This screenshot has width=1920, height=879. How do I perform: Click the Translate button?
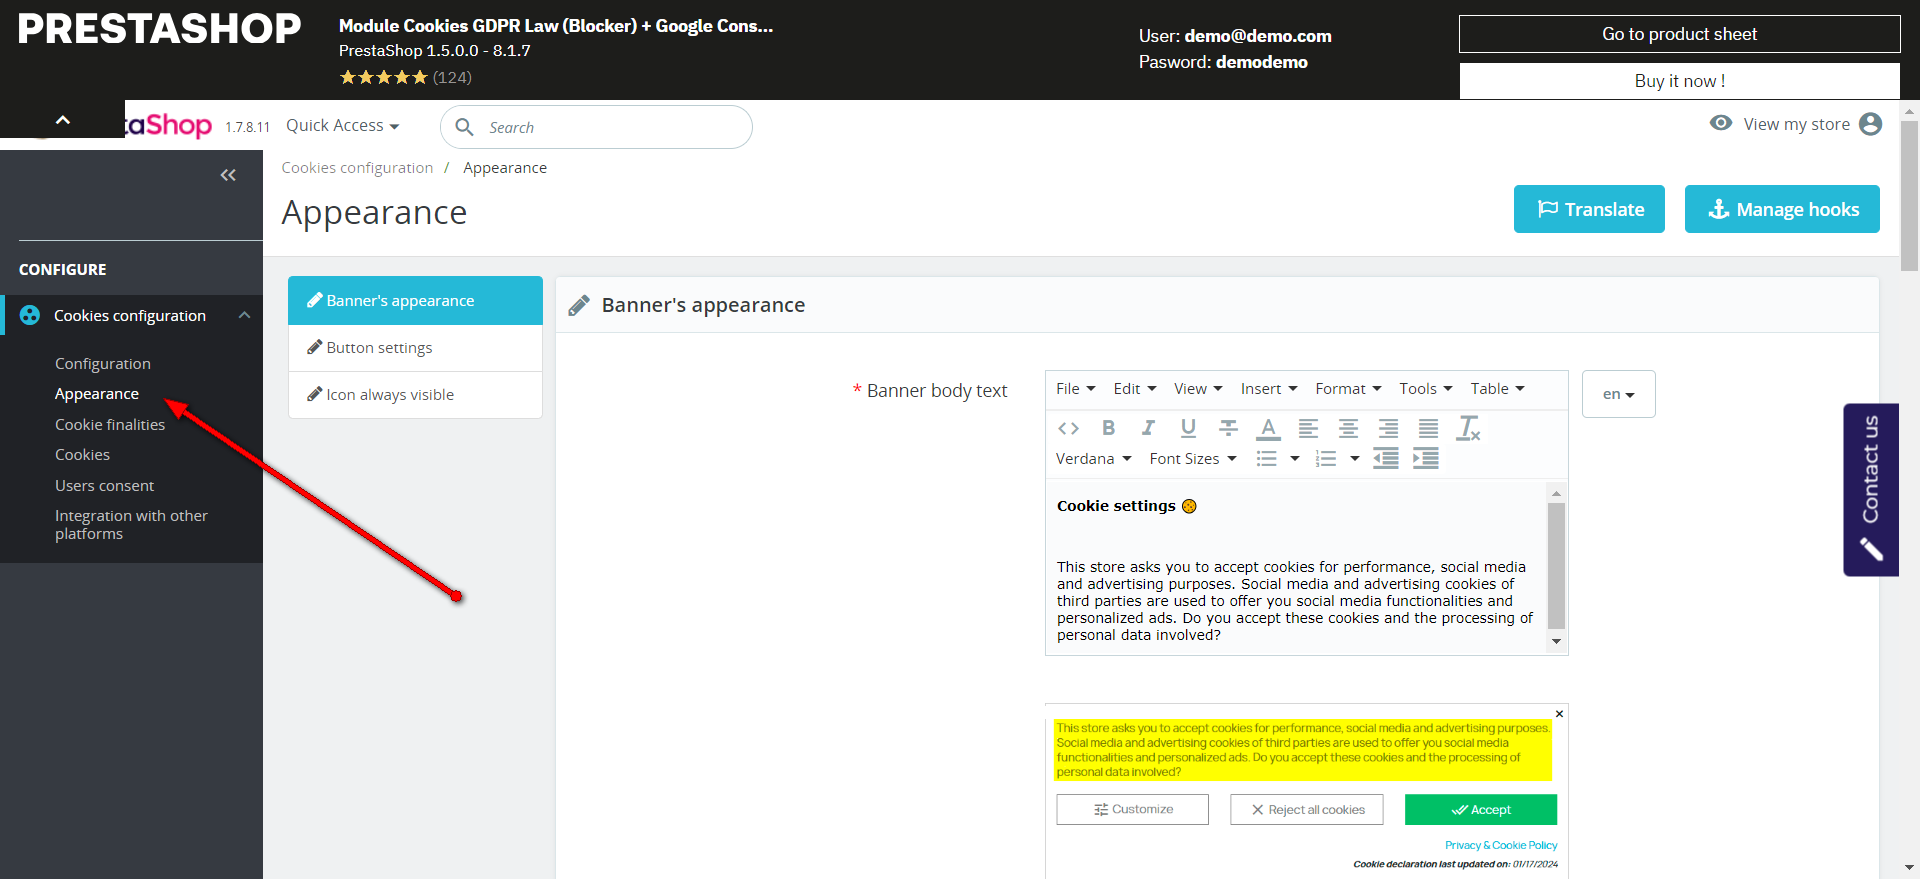click(x=1589, y=209)
